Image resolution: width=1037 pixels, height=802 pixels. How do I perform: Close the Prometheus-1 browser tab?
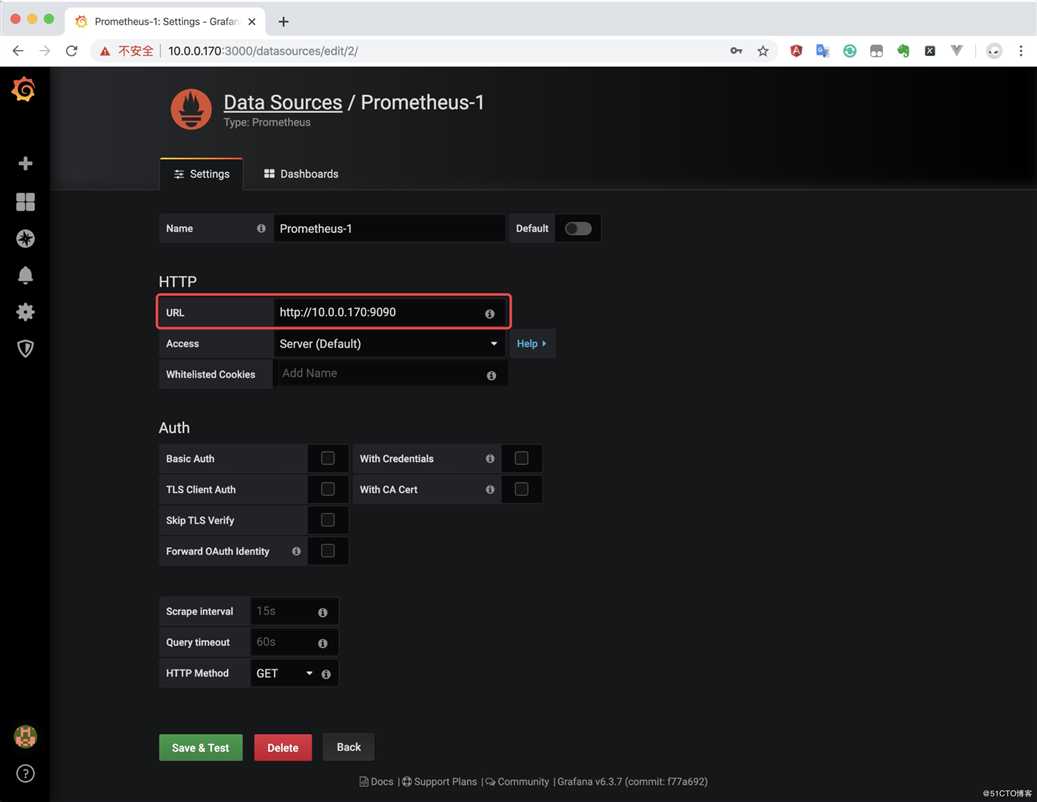[252, 21]
